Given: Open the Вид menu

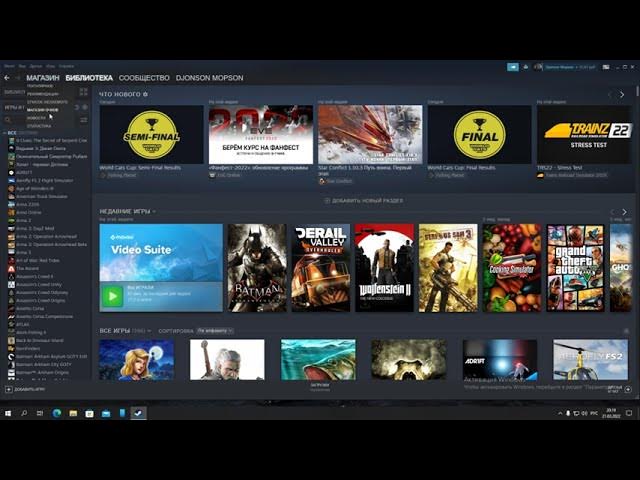Looking at the screenshot, I should [x=22, y=66].
